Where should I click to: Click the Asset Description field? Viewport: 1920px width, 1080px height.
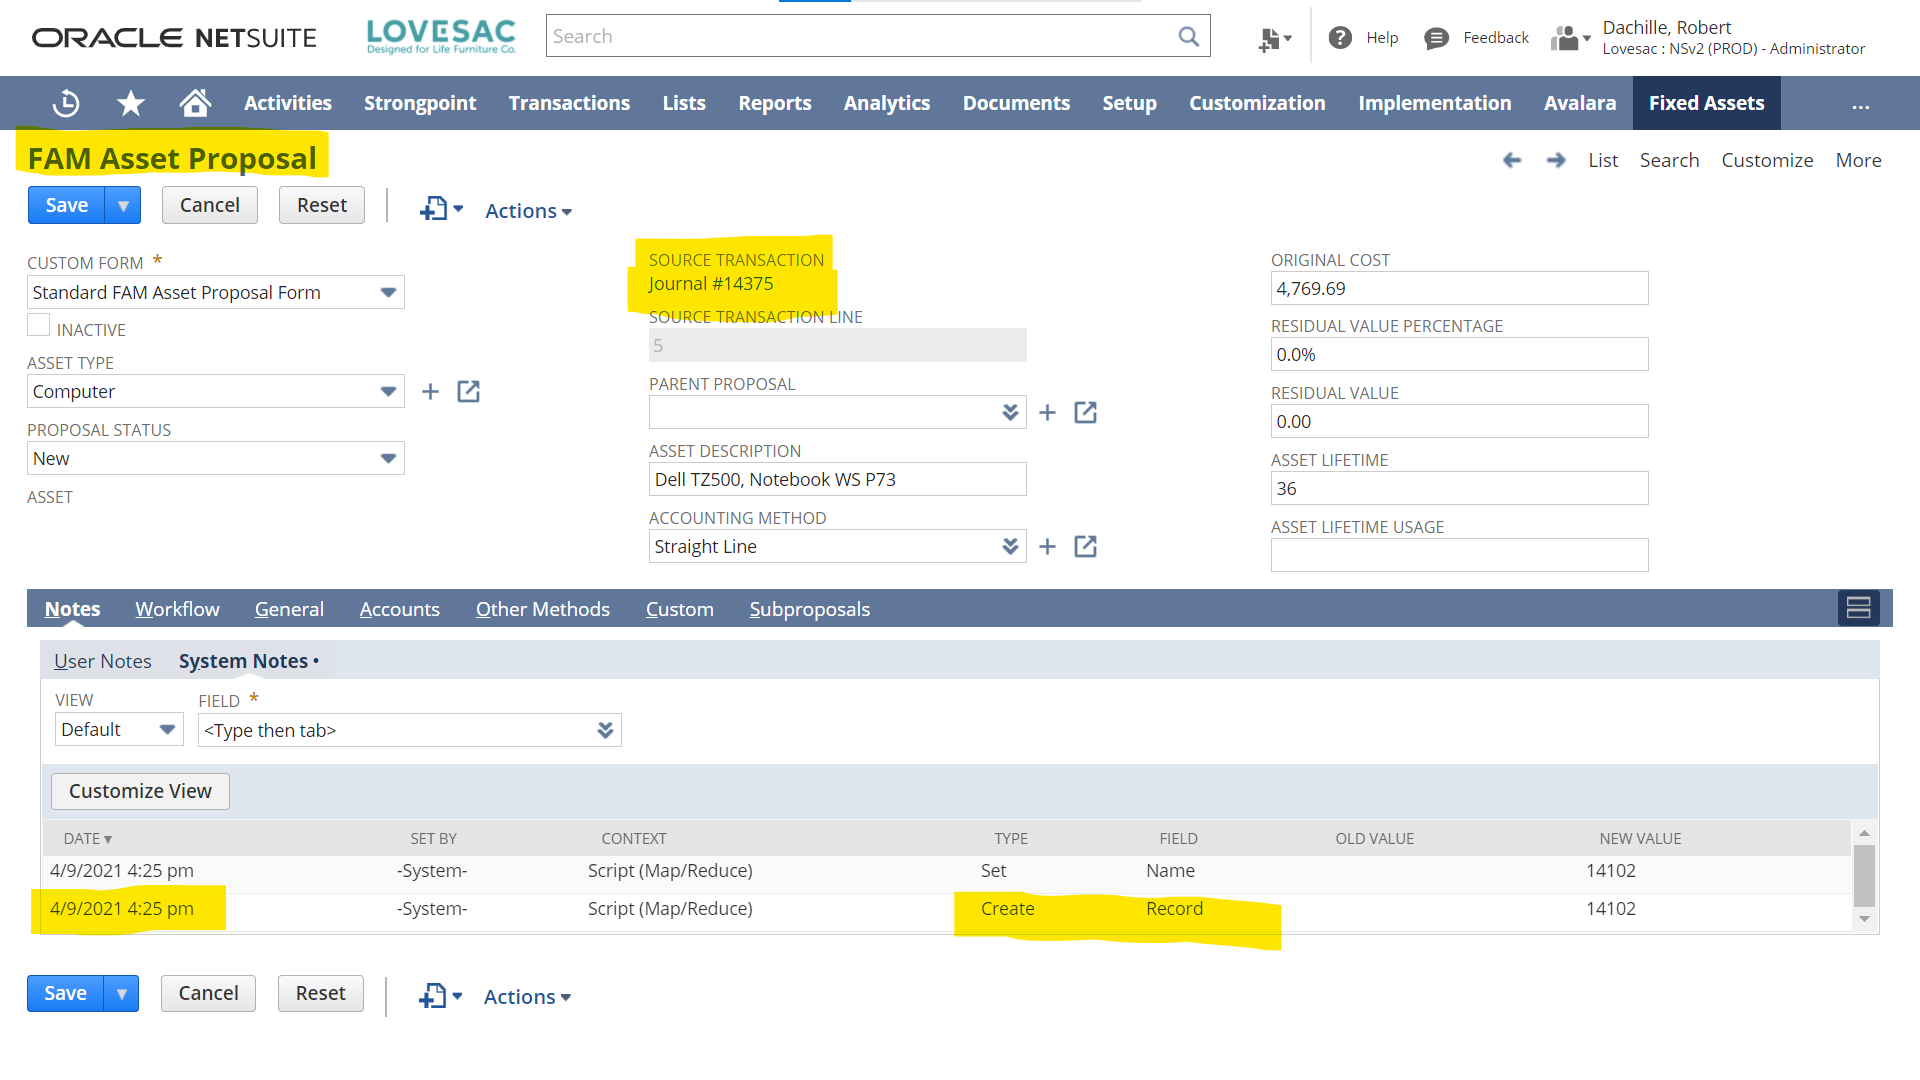[x=837, y=479]
